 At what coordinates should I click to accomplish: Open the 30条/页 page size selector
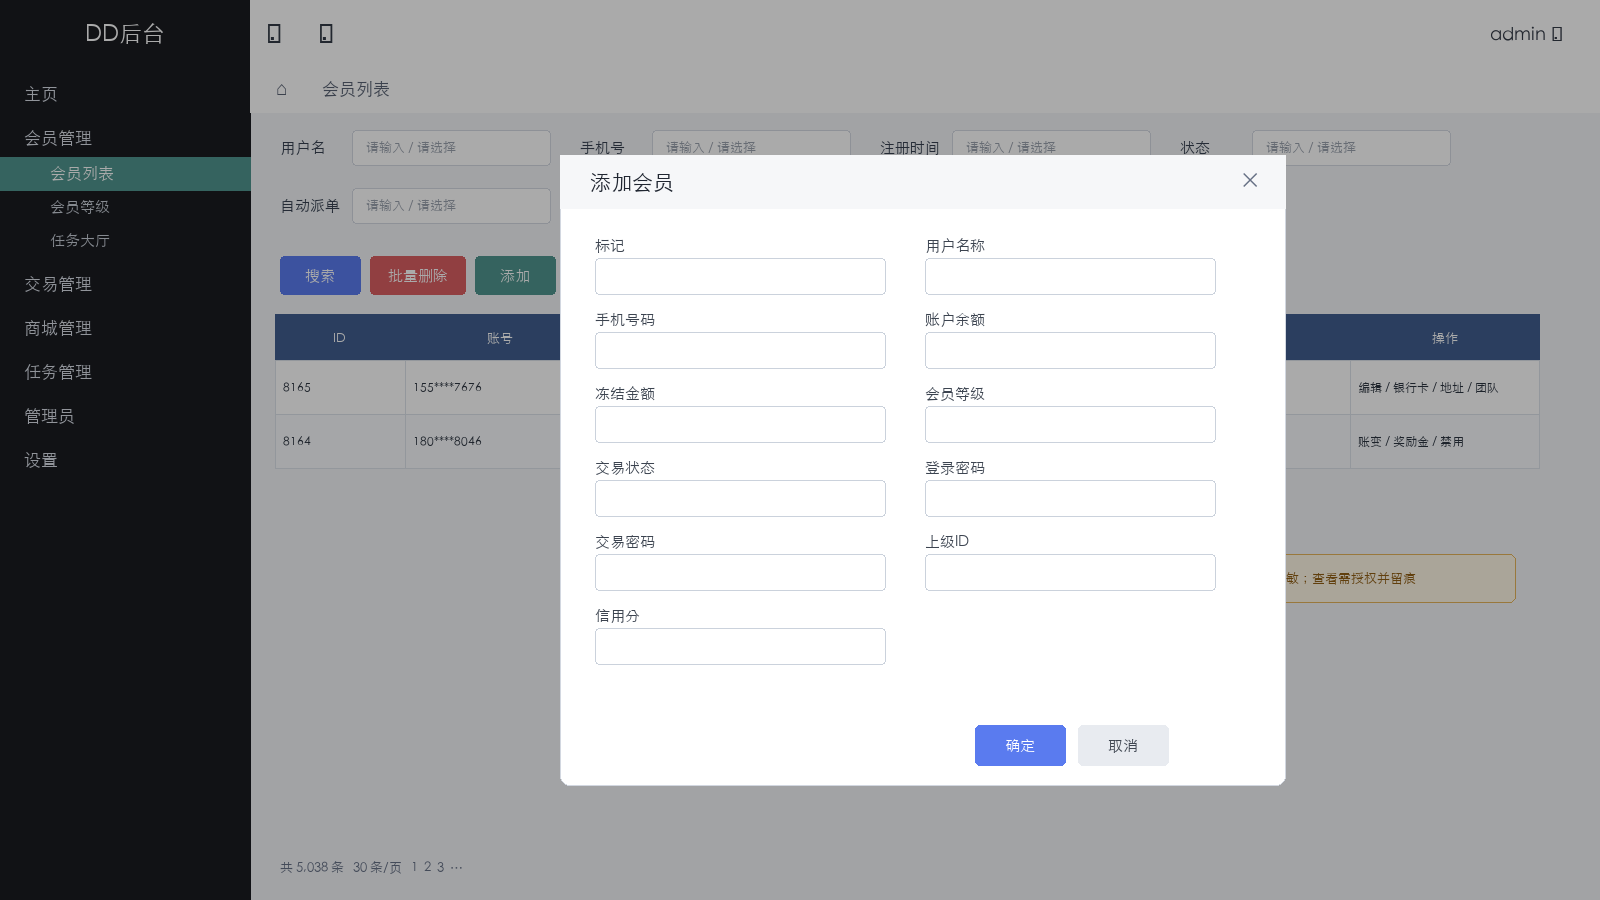pyautogui.click(x=377, y=867)
